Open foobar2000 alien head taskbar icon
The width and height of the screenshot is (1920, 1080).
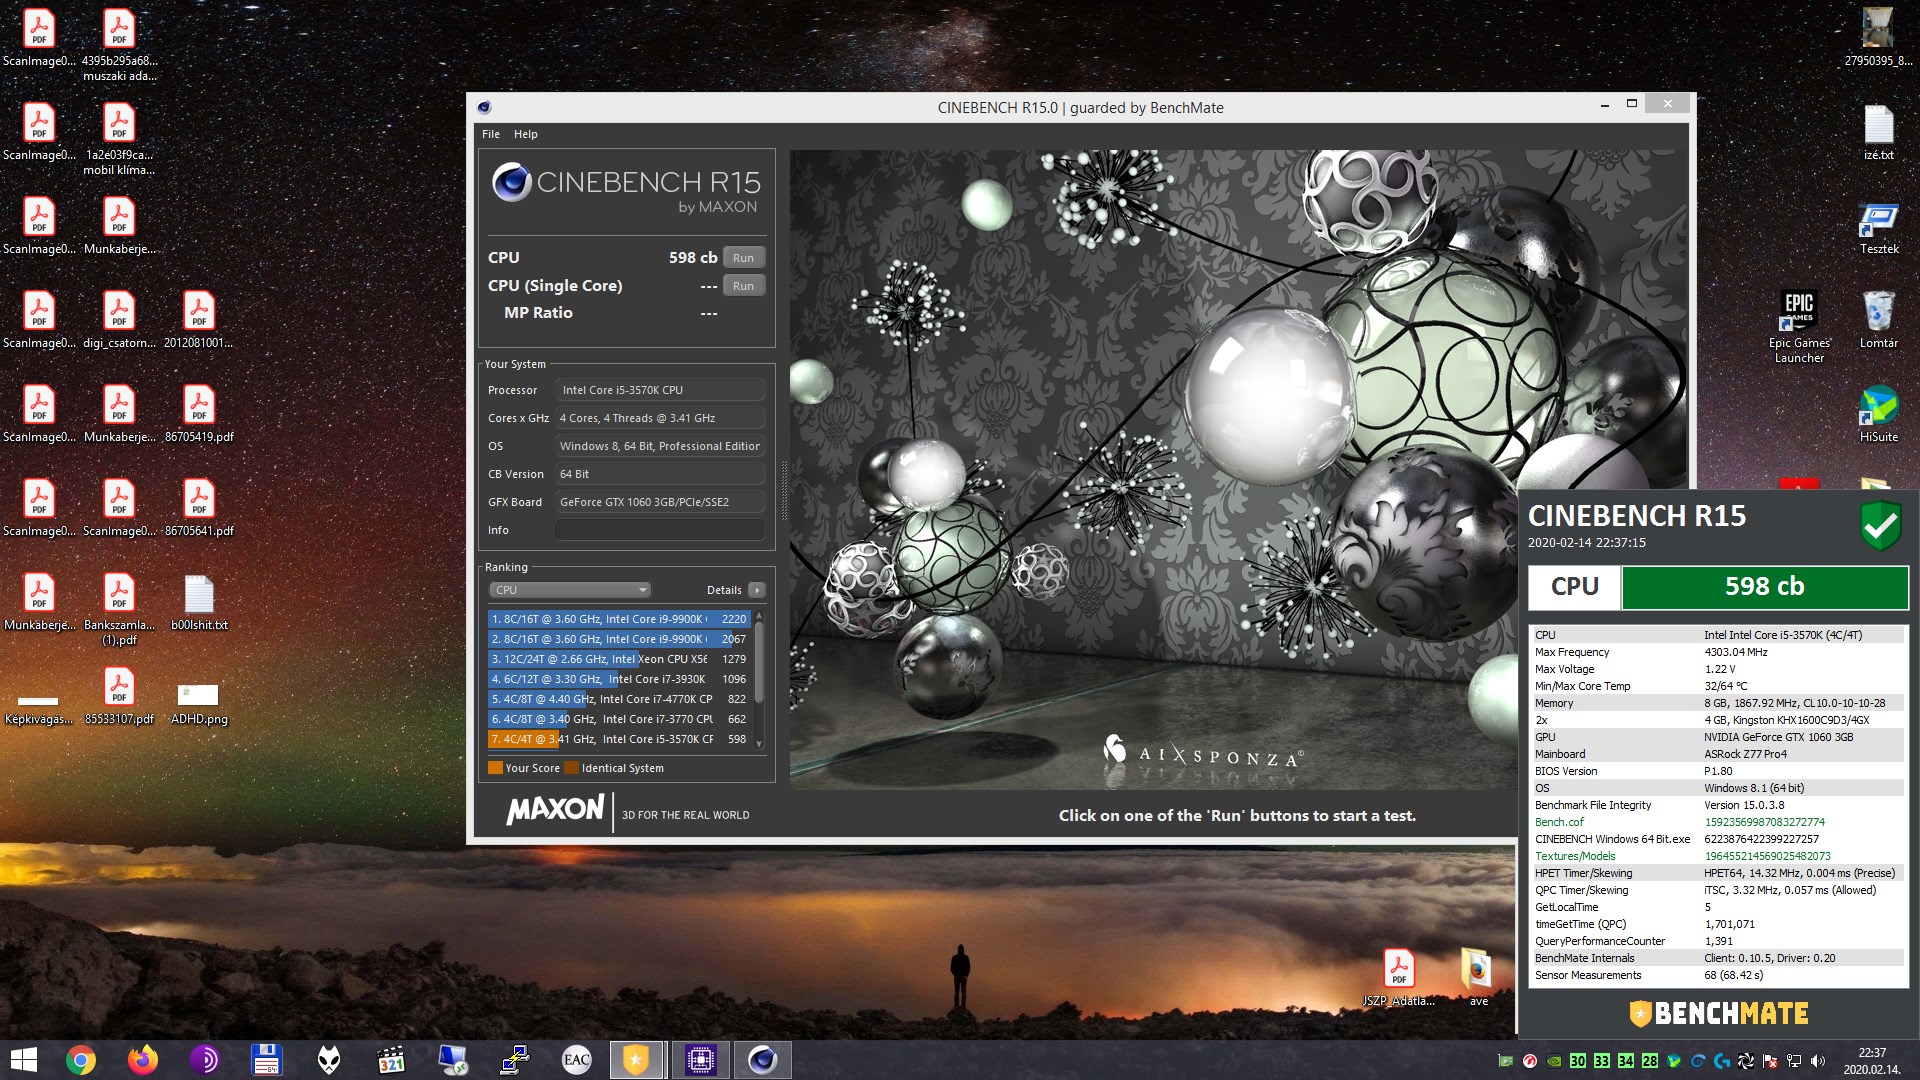pyautogui.click(x=329, y=1060)
